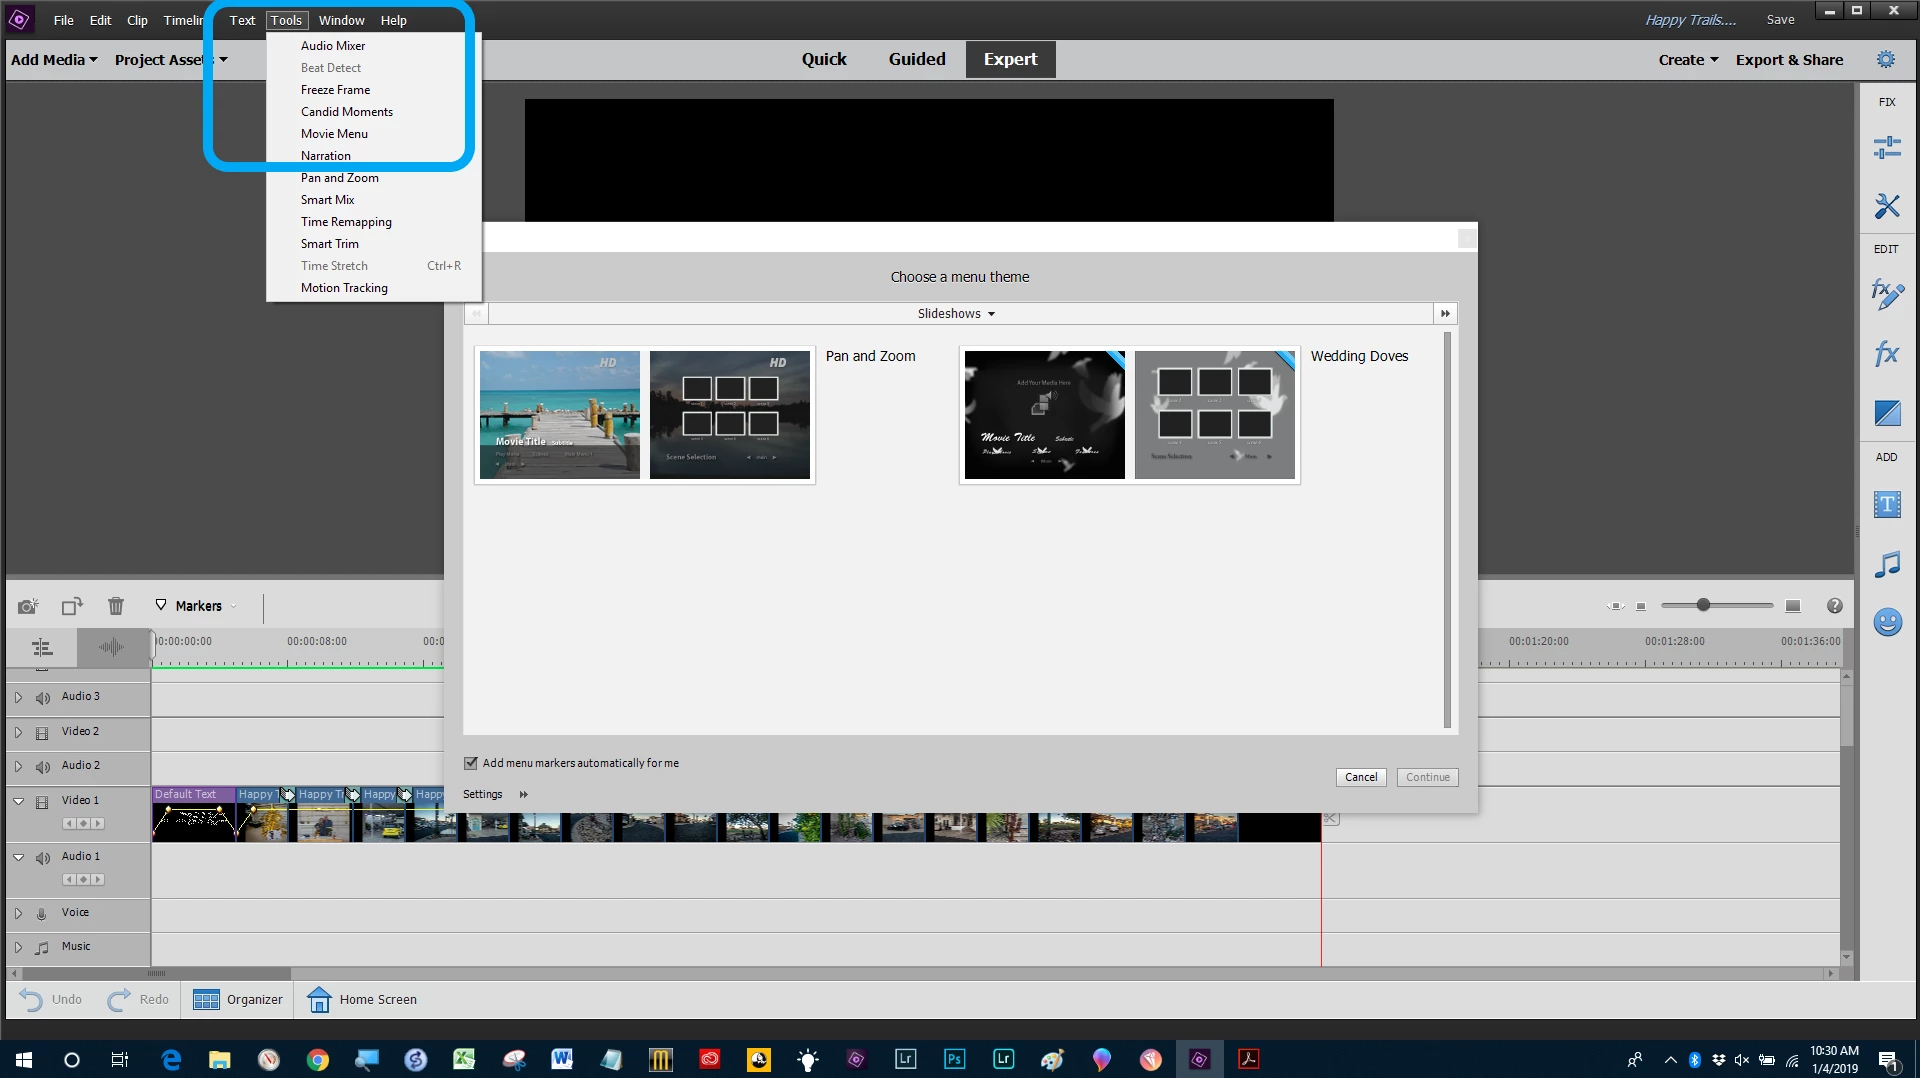The width and height of the screenshot is (1920, 1078).
Task: Open Photoshop from the taskbar
Action: pyautogui.click(x=954, y=1059)
